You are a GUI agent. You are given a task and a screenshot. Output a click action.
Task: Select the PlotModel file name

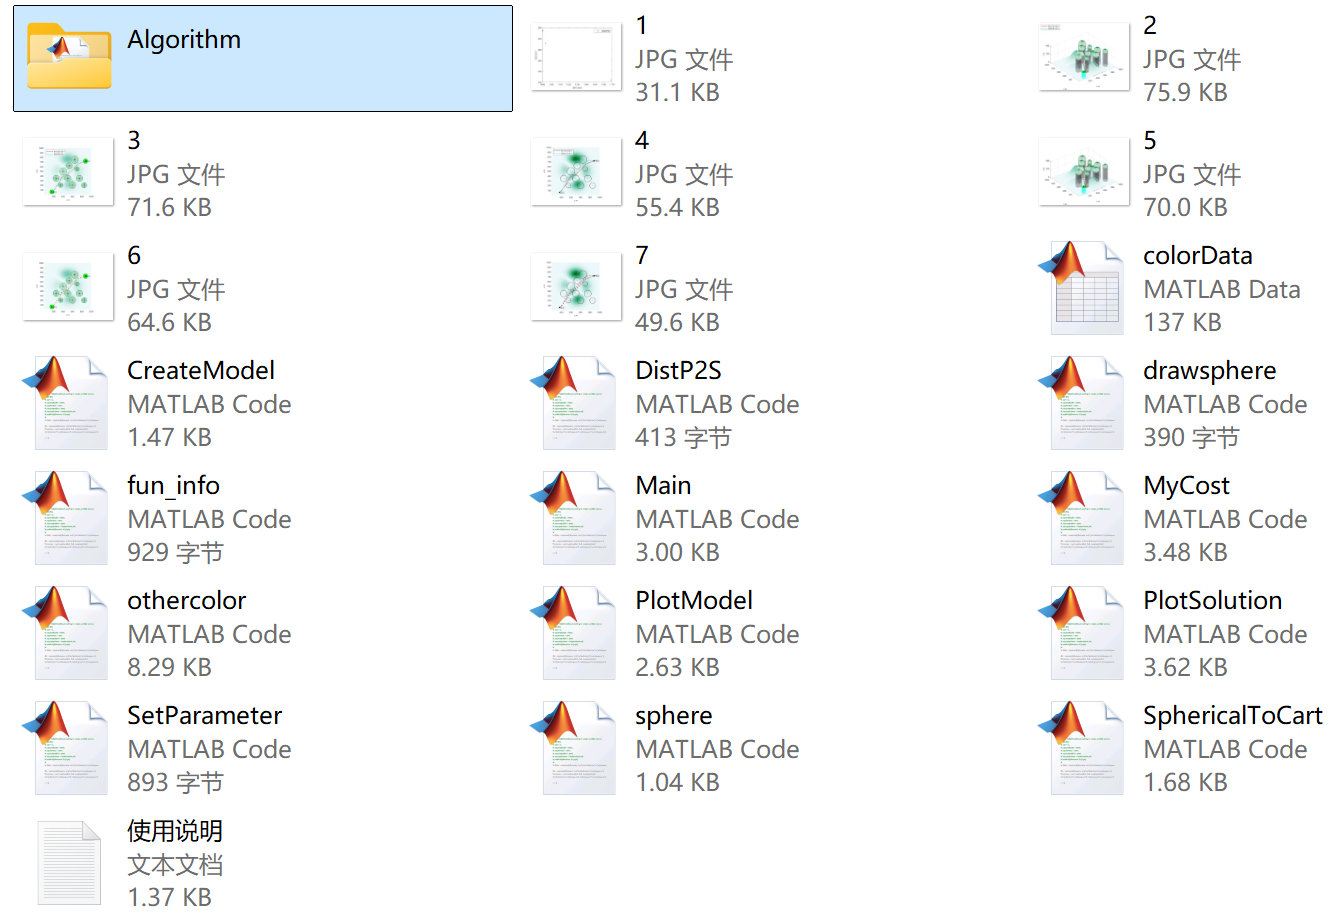(693, 601)
